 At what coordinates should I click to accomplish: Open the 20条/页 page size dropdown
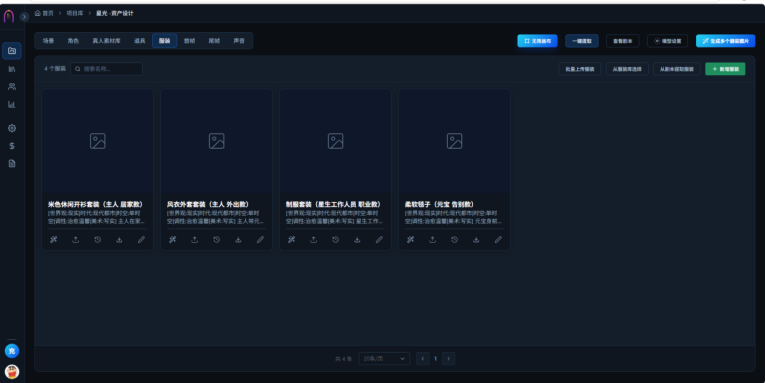point(384,359)
